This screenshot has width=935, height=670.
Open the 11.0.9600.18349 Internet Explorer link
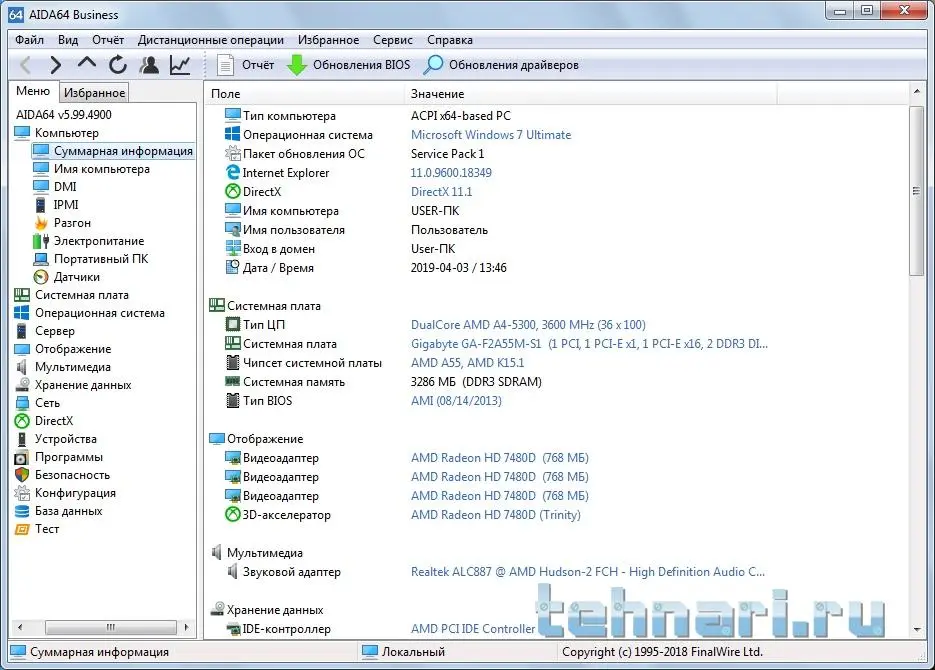click(451, 173)
